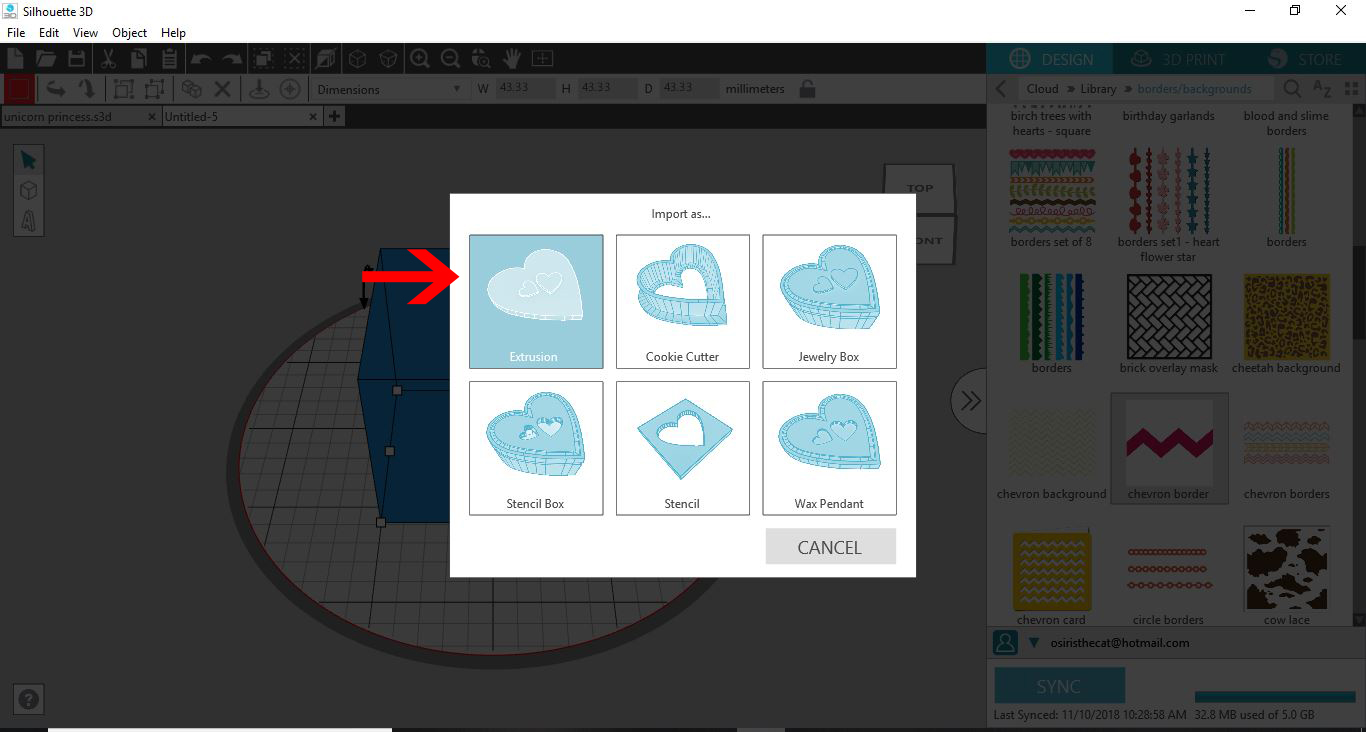Viewport: 1366px width, 732px height.
Task: Select the Pan hand tool
Action: [x=512, y=59]
